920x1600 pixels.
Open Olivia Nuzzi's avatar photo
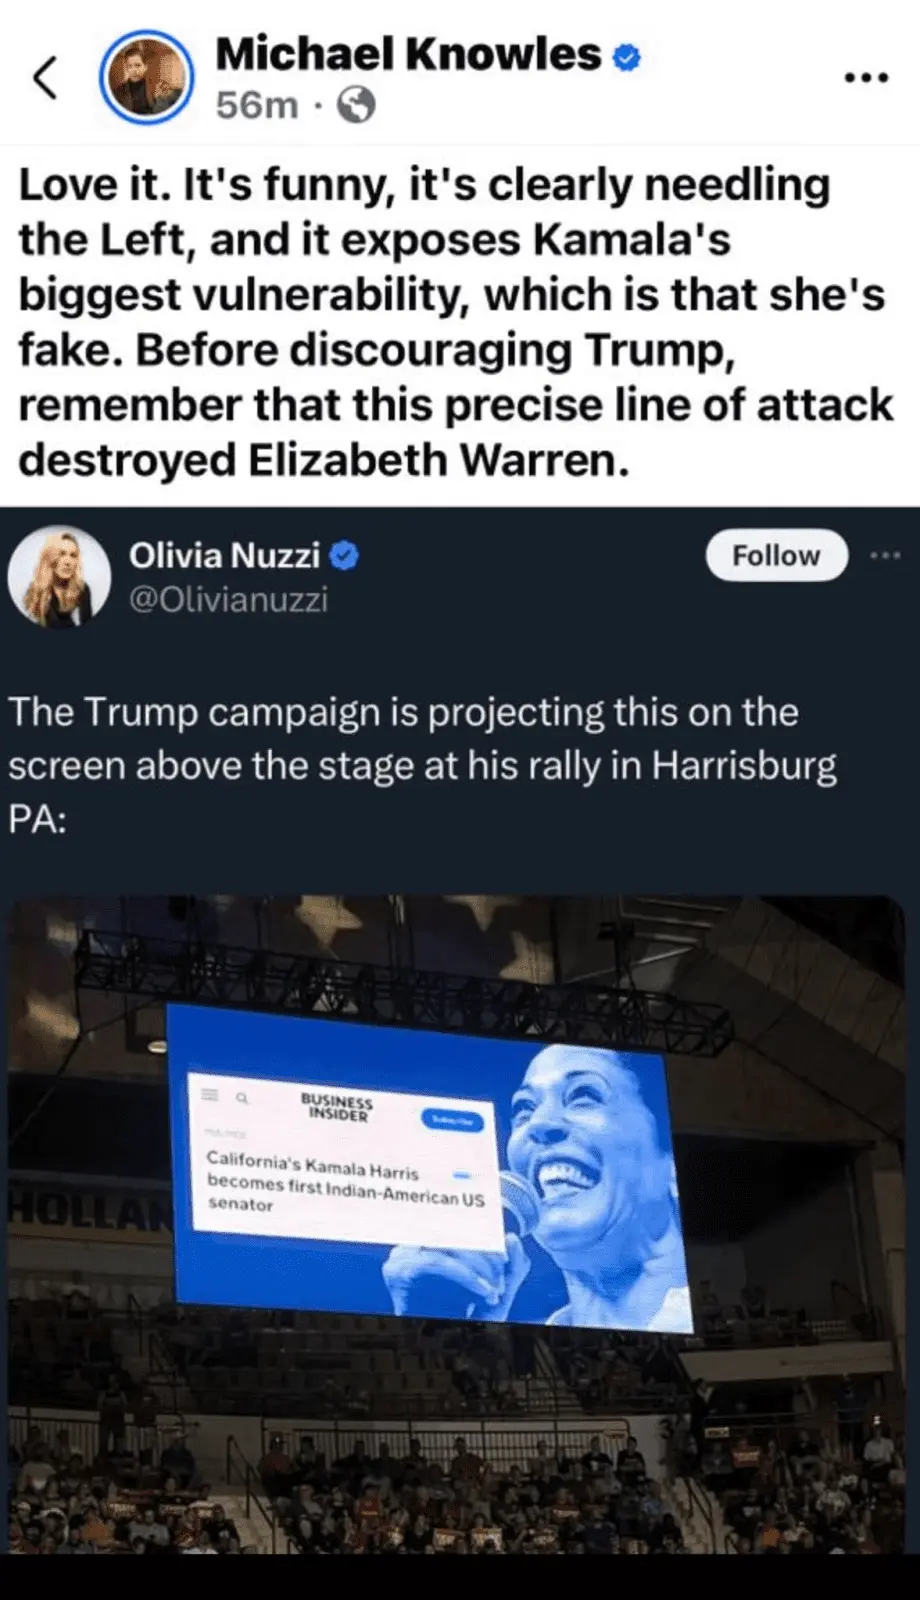[59, 577]
